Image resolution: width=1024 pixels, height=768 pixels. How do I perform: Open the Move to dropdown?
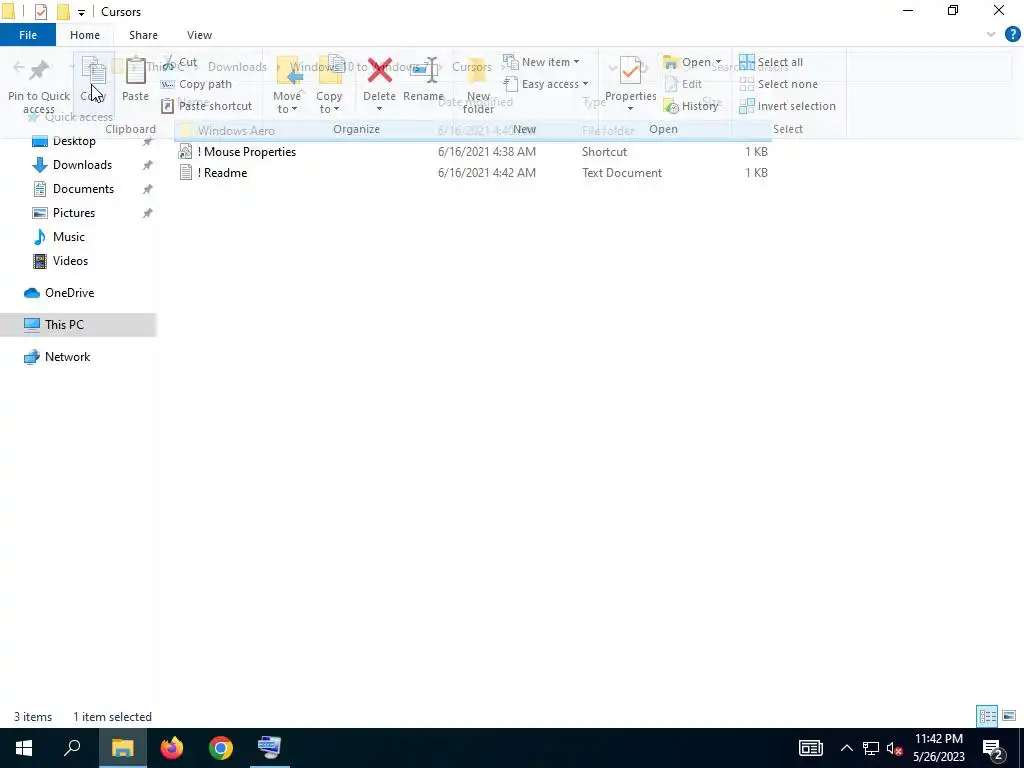pos(287,85)
